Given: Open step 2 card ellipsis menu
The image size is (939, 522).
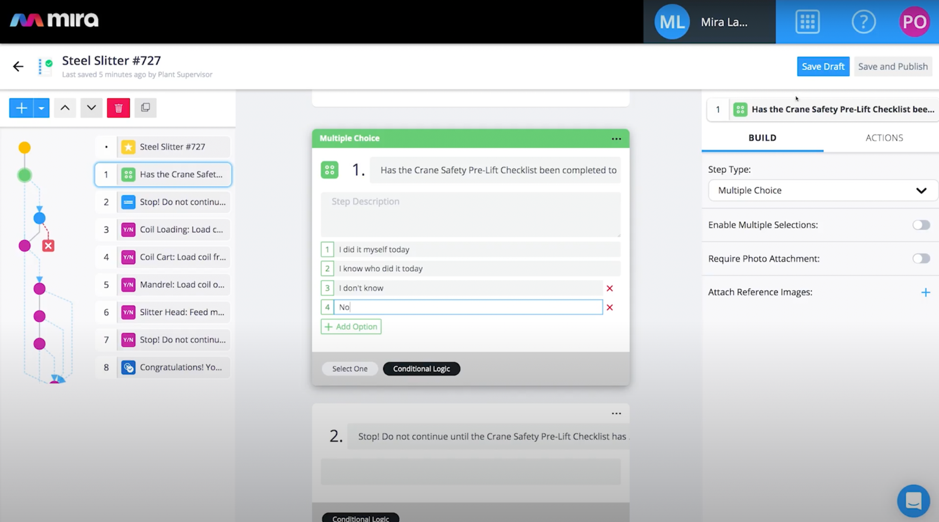Looking at the screenshot, I should (x=616, y=413).
